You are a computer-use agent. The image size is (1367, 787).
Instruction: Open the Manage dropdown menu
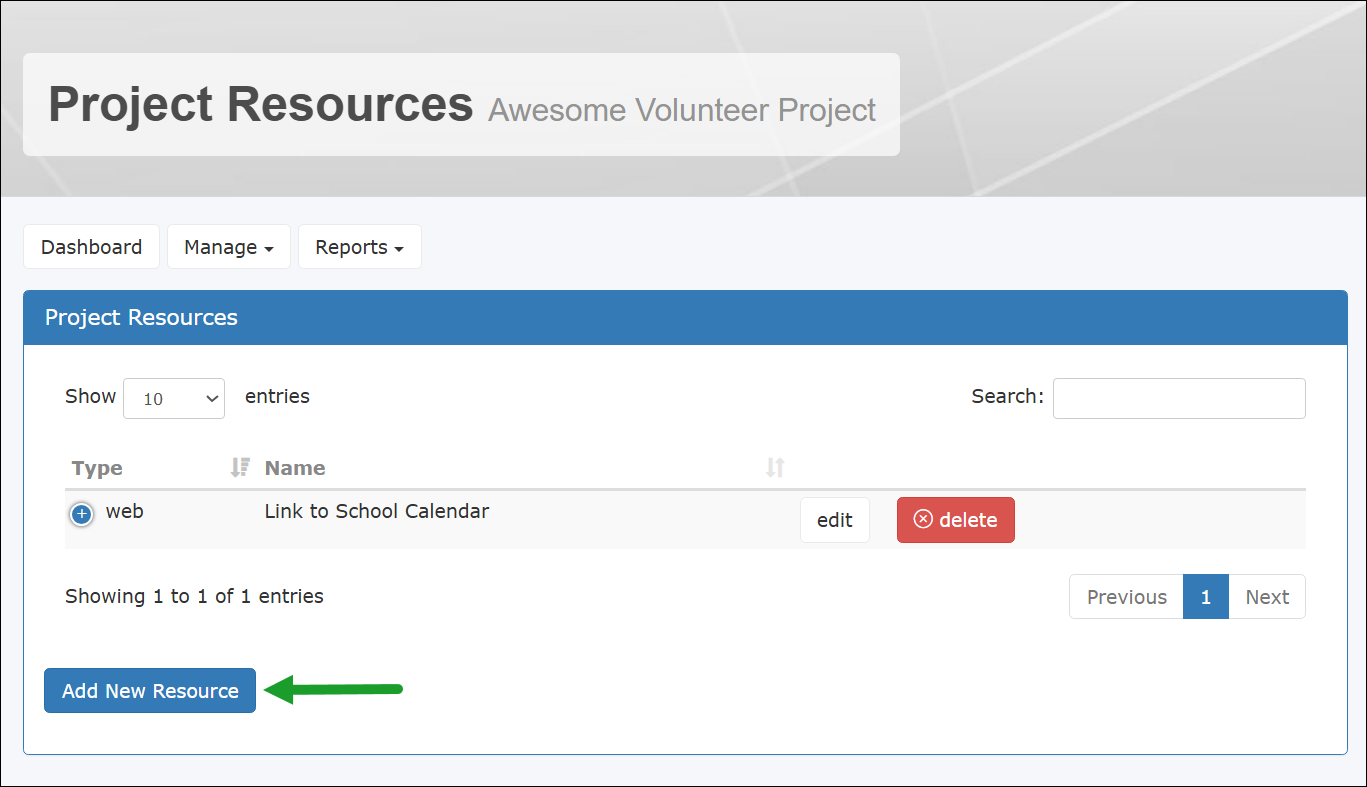229,247
